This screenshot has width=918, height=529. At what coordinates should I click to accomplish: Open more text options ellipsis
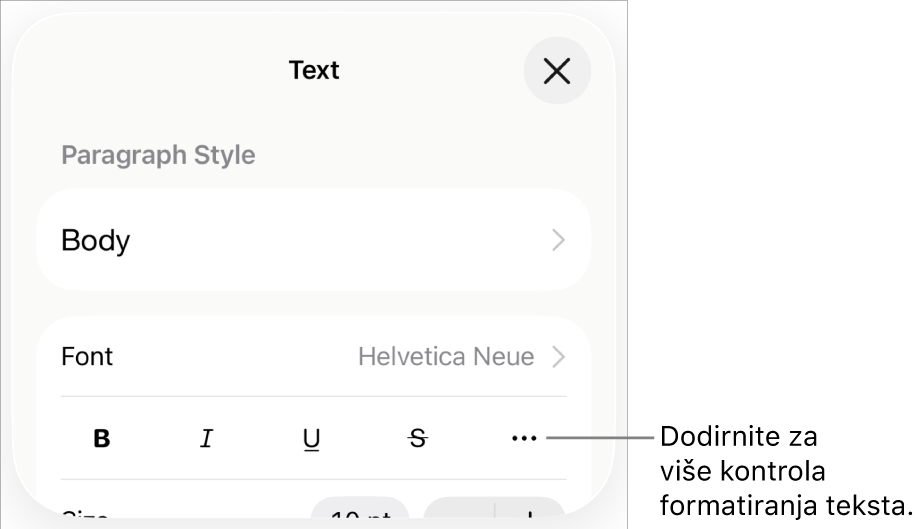524,438
